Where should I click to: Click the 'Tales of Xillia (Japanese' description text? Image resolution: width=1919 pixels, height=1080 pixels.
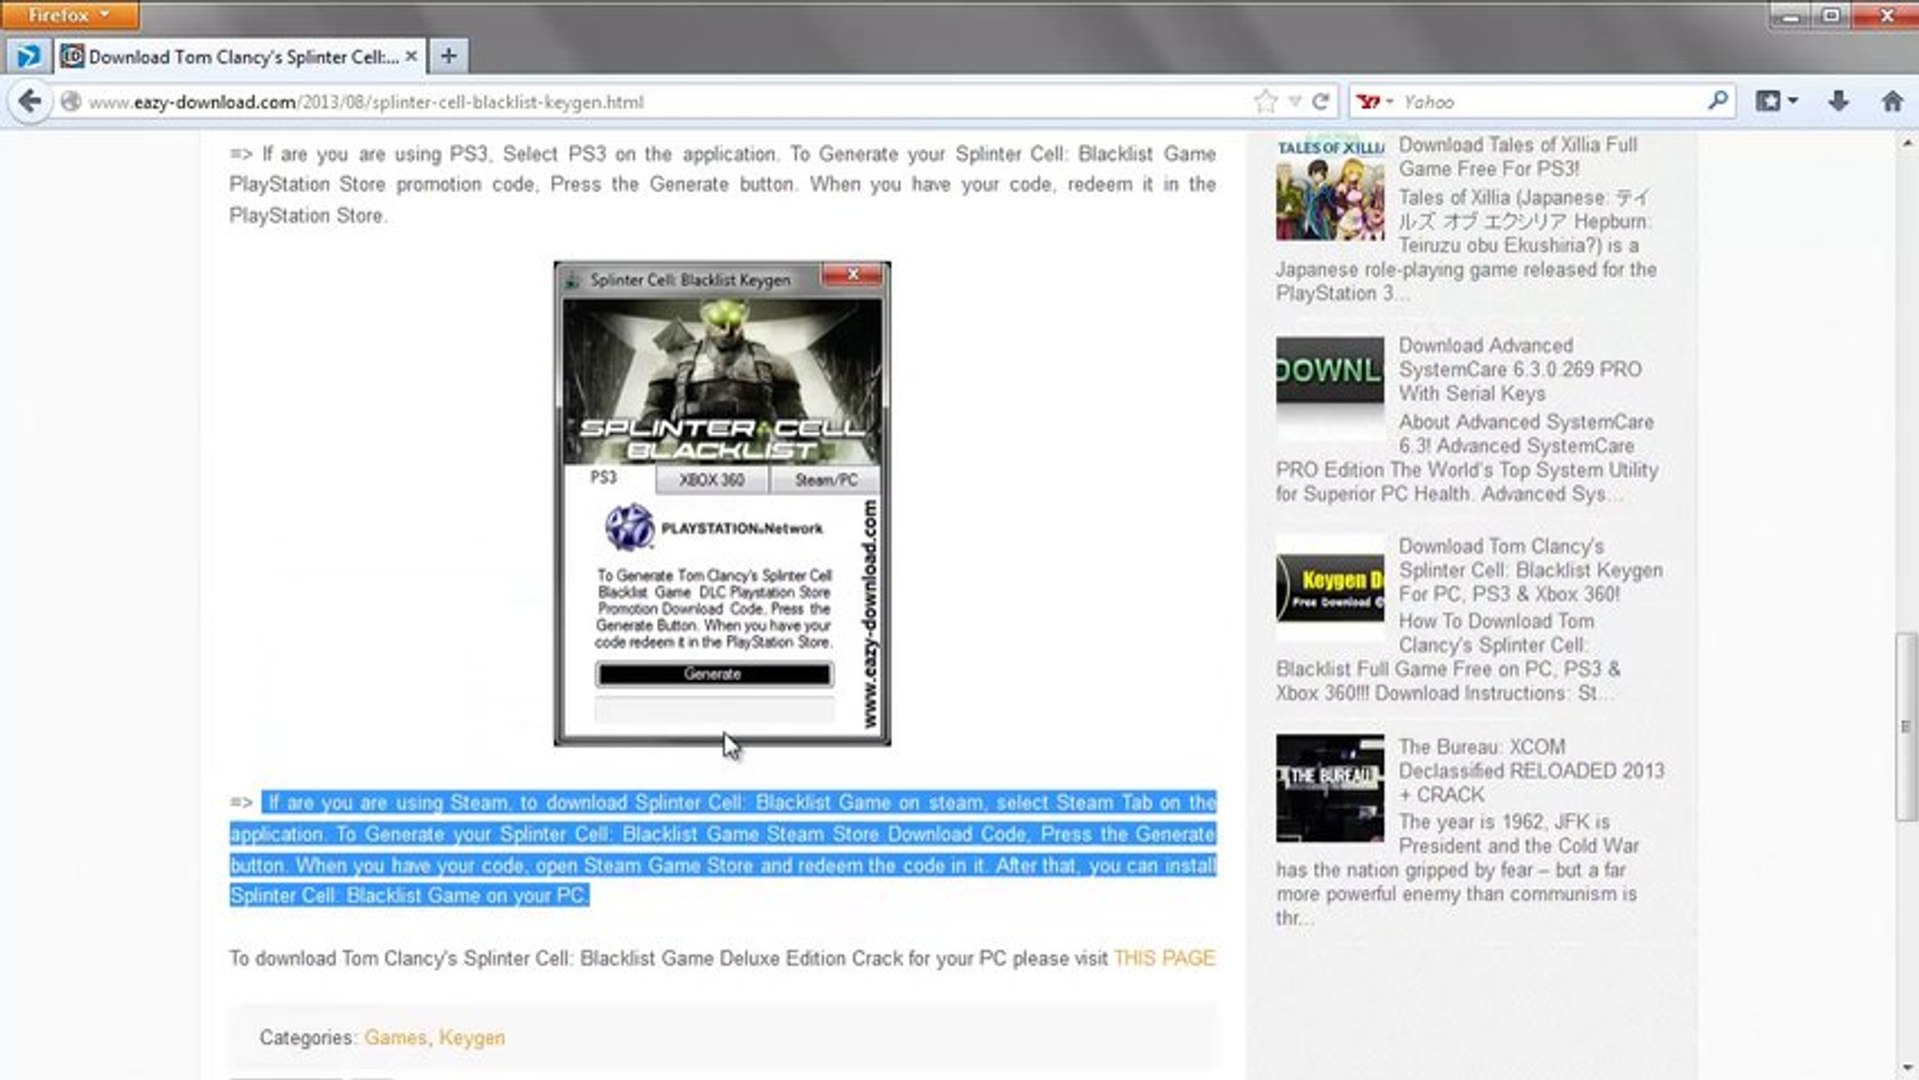1468,245
